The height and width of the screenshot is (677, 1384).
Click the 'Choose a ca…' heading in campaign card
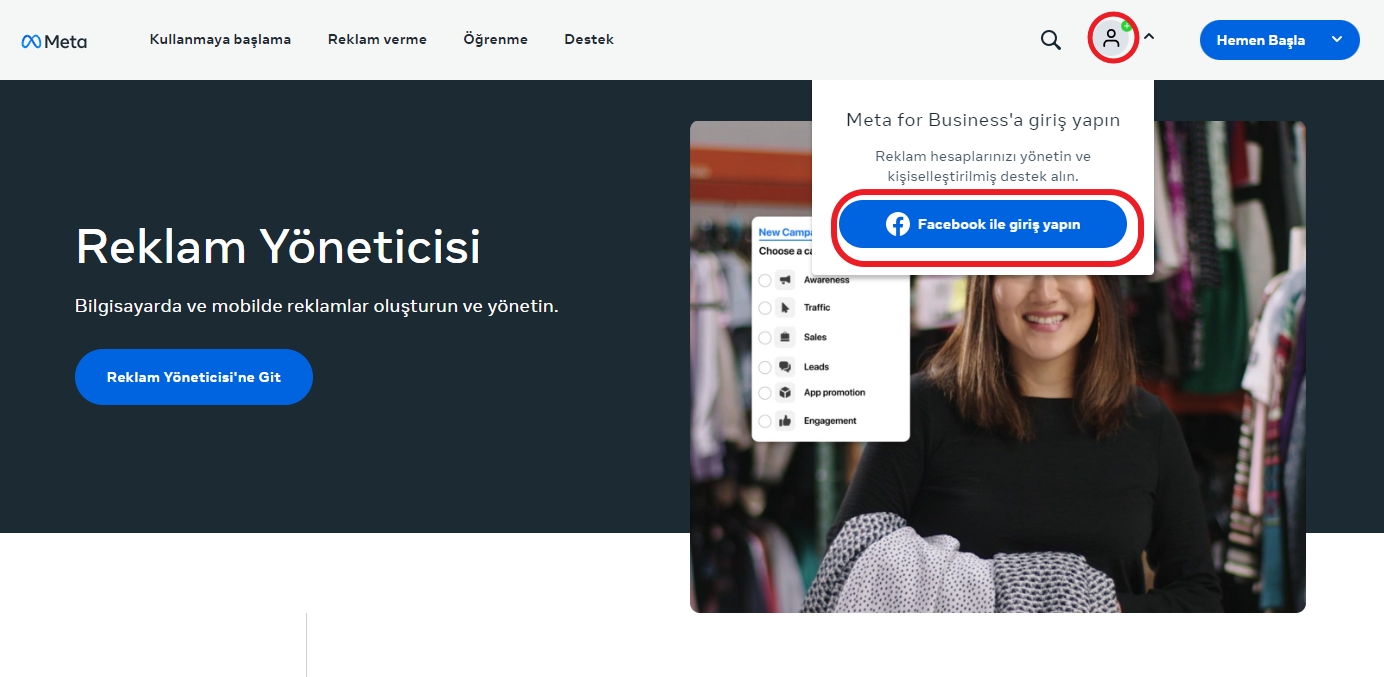[785, 251]
